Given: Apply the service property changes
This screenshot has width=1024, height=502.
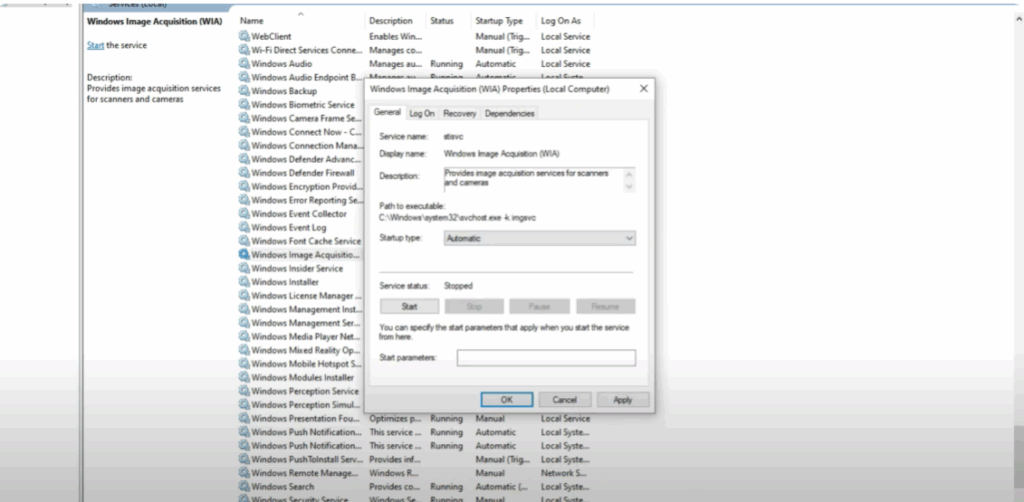Looking at the screenshot, I should (x=623, y=400).
